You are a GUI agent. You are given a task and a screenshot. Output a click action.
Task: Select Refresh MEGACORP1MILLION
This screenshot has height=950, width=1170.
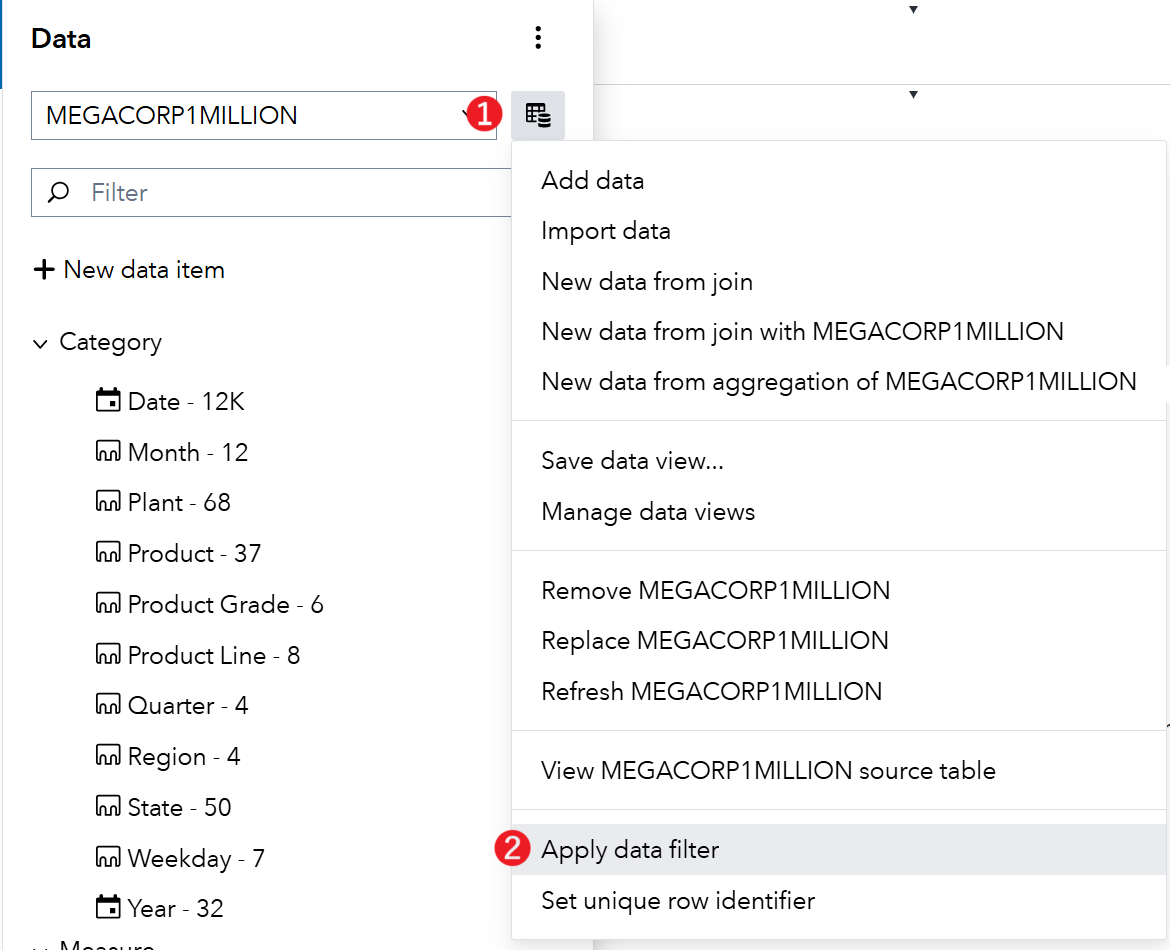(711, 691)
